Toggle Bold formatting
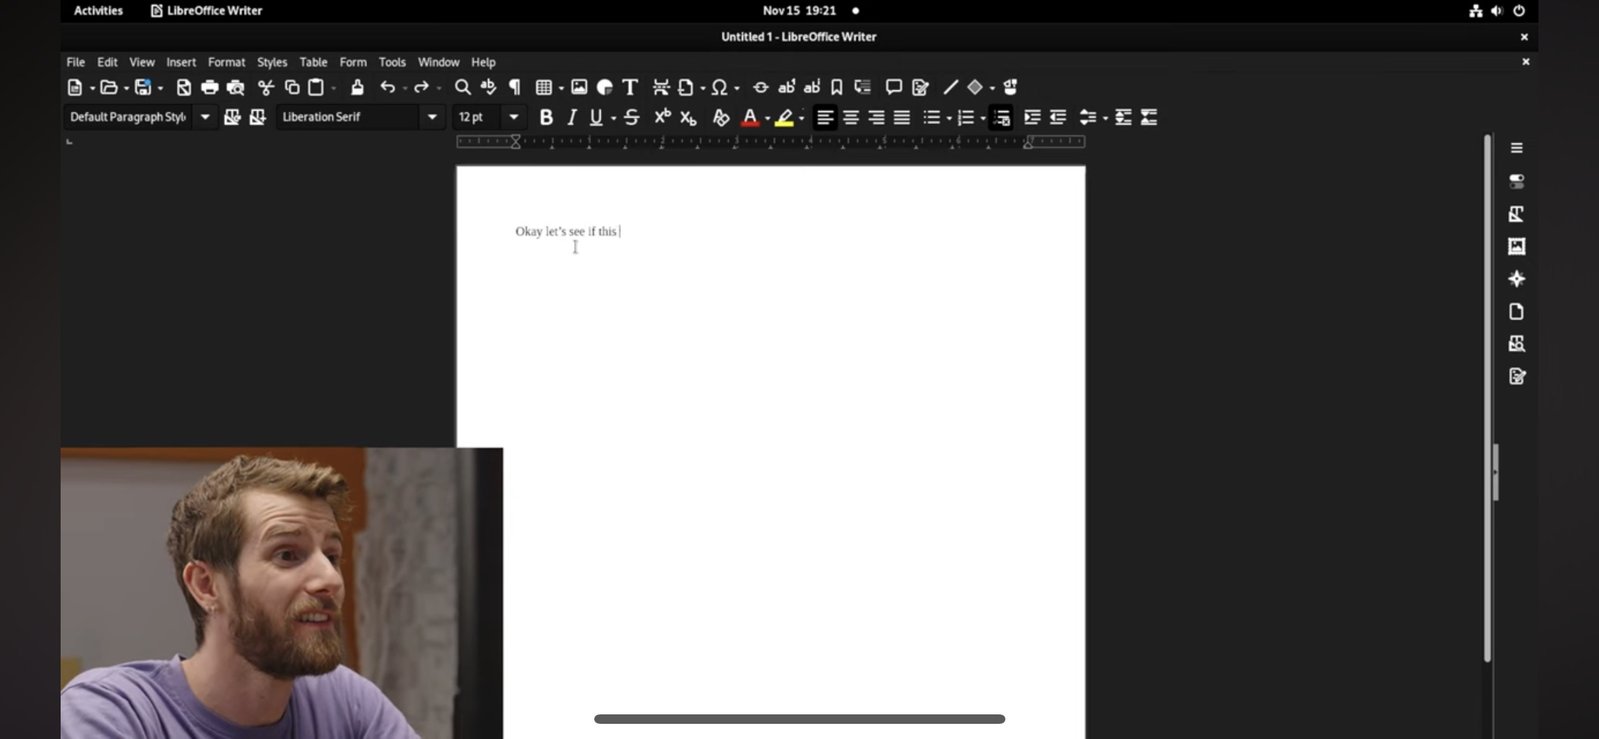This screenshot has width=1599, height=739. (546, 118)
